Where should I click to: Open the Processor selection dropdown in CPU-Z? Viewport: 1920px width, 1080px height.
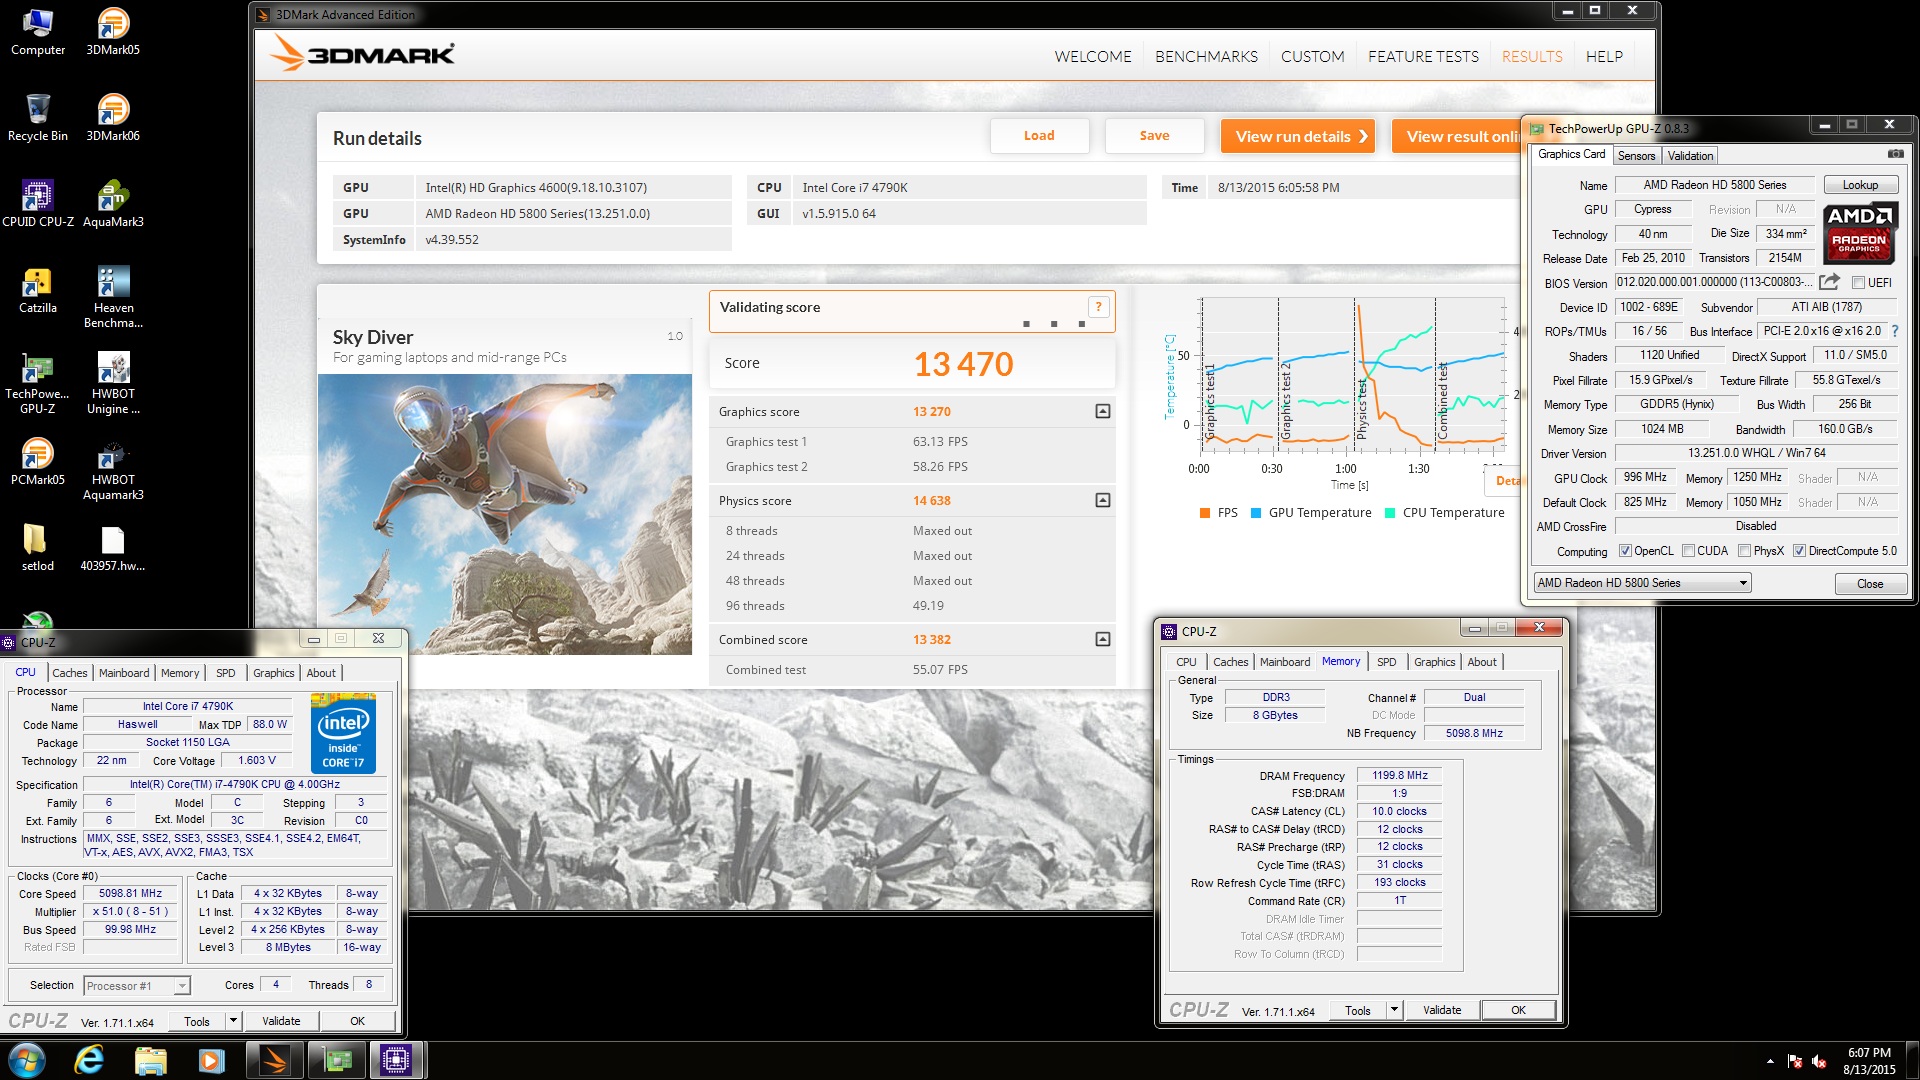tap(137, 986)
